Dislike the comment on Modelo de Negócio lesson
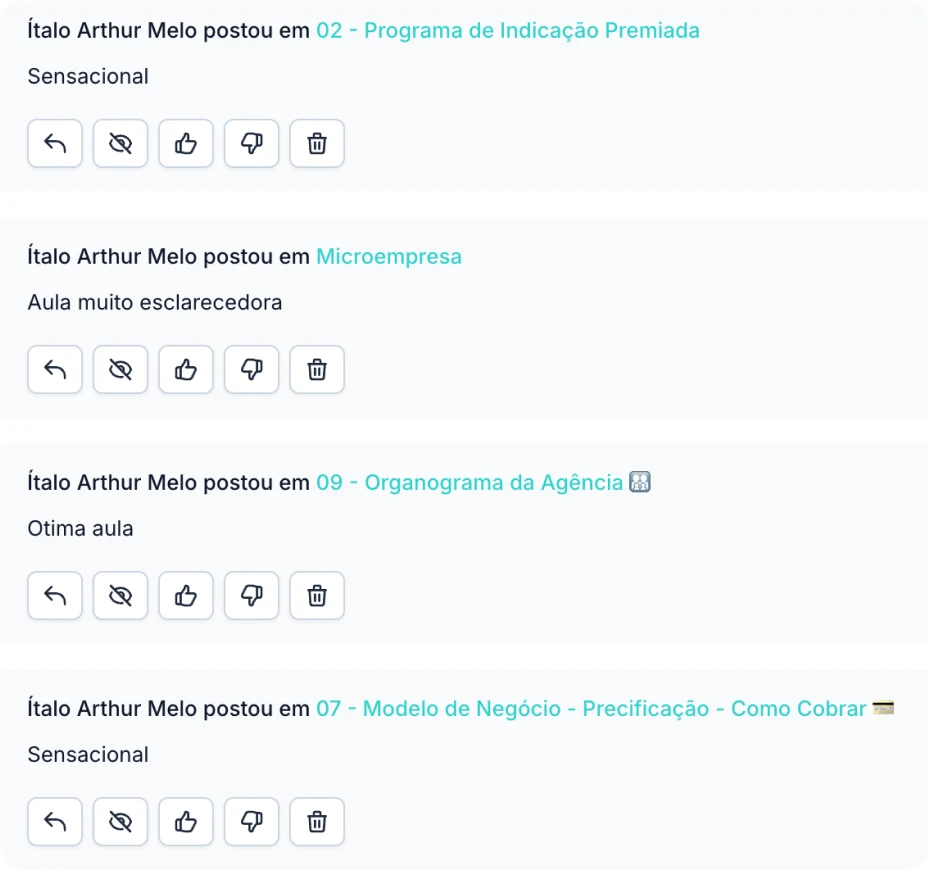 [251, 822]
